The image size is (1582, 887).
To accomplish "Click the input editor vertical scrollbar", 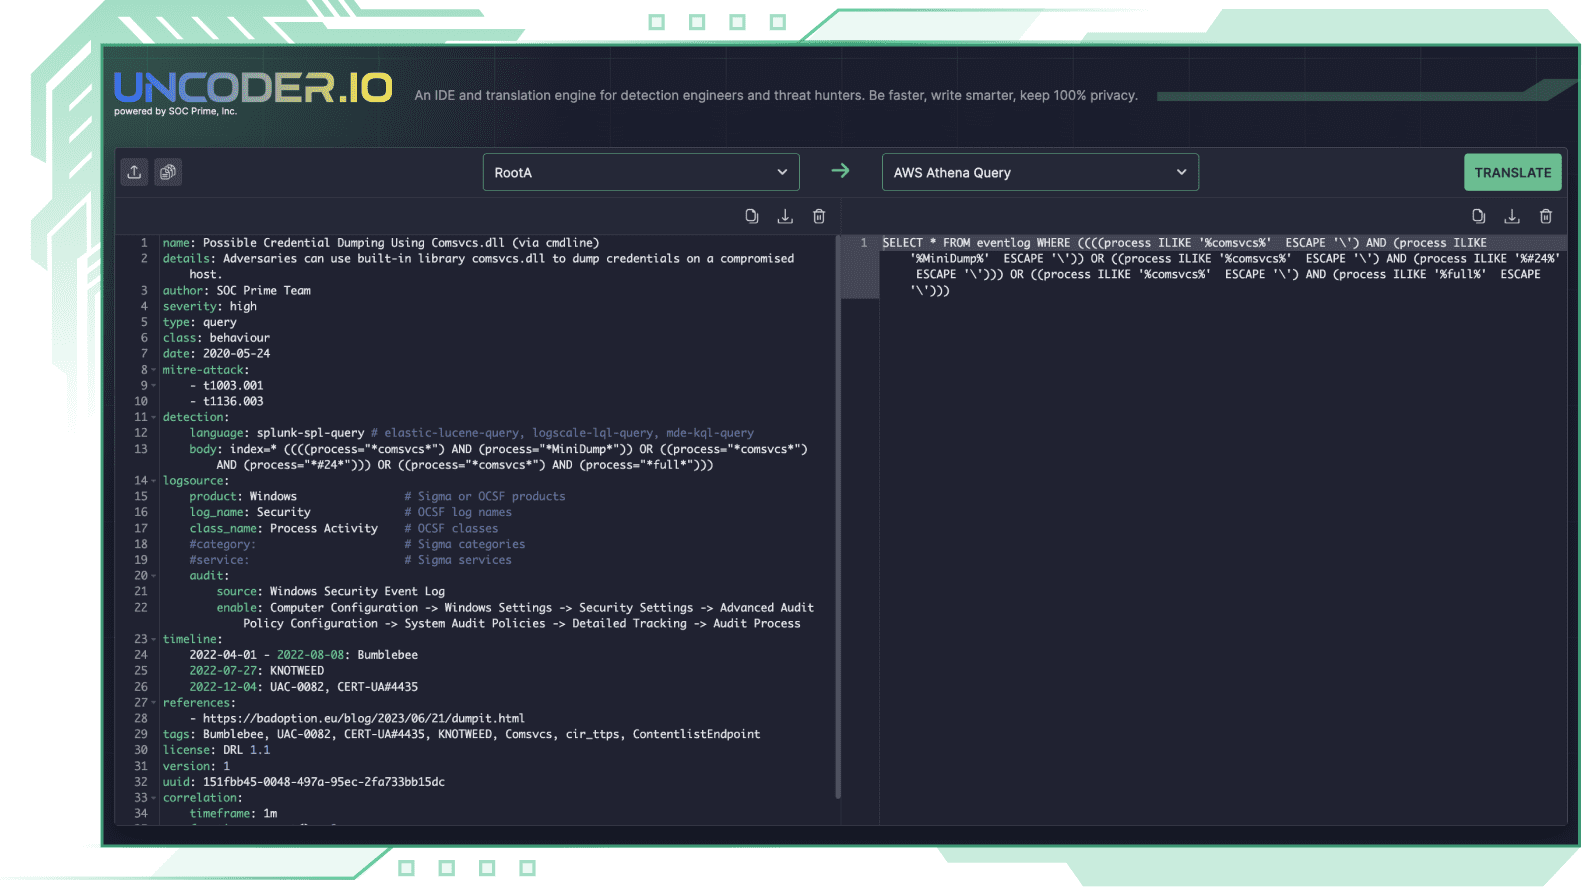I will (x=837, y=520).
